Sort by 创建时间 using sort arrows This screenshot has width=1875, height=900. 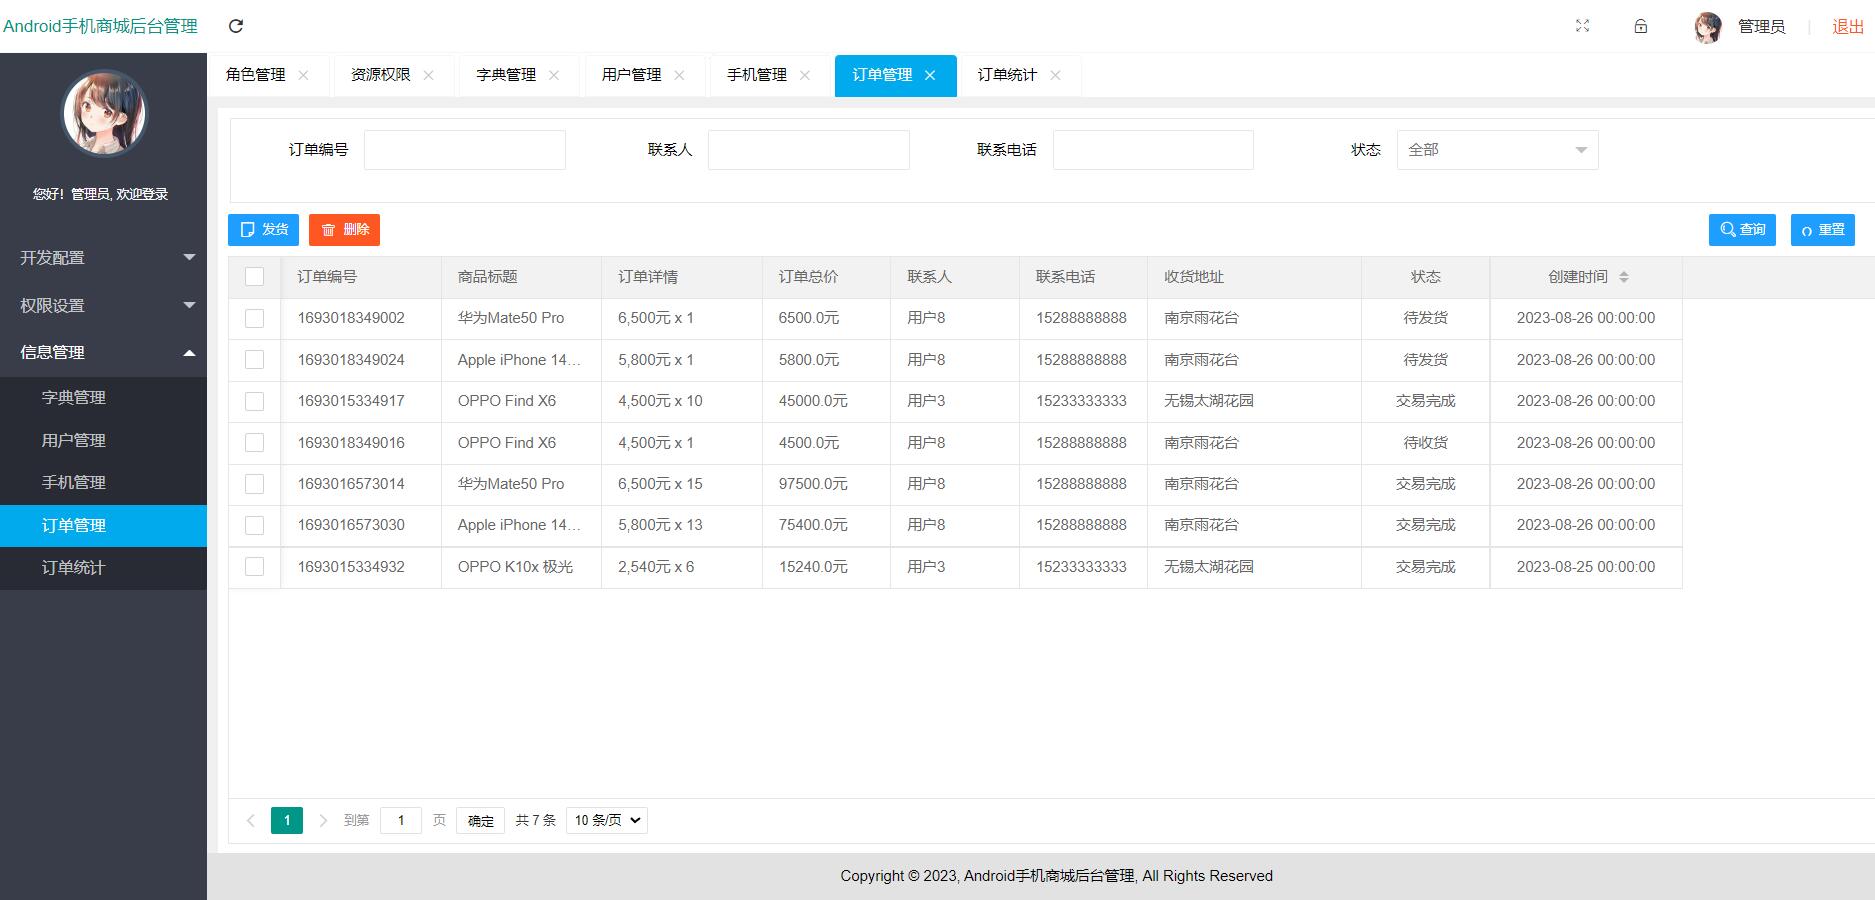pos(1624,277)
